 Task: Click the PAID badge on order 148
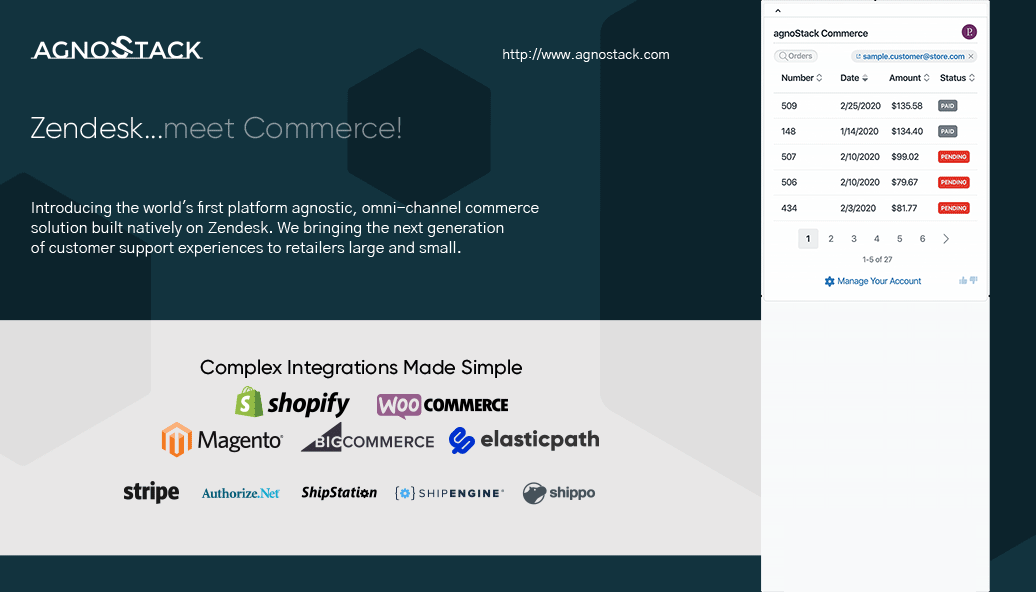947,131
